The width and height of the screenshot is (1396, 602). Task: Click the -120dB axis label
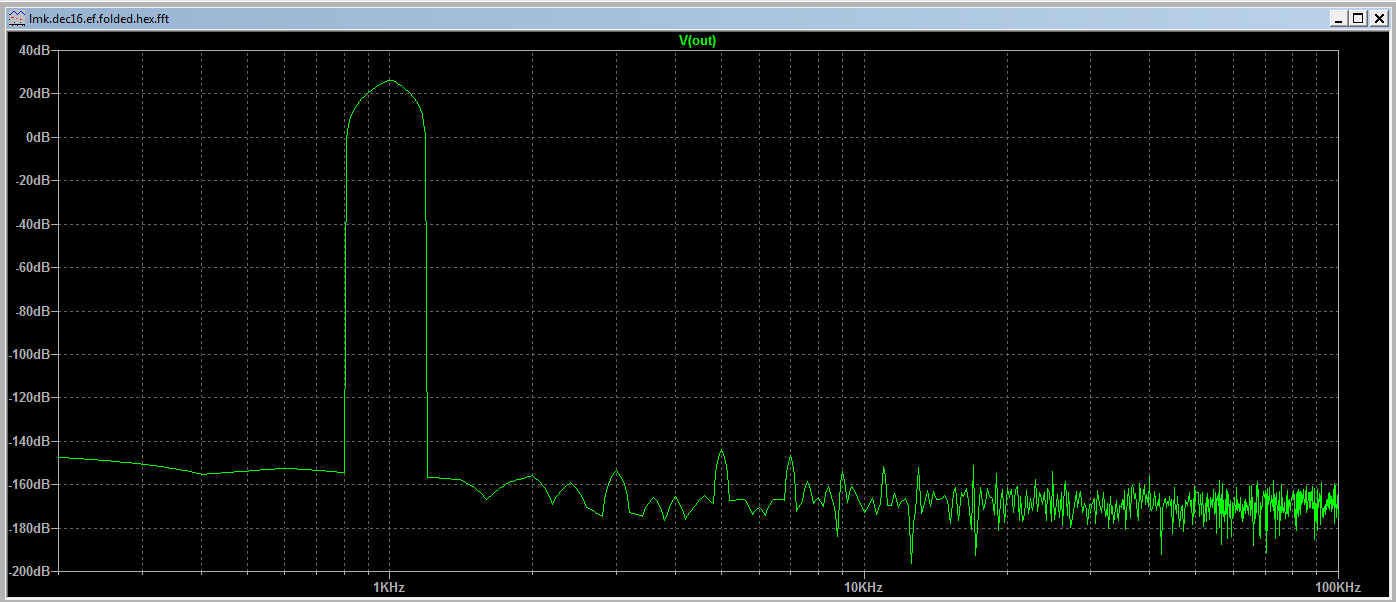(x=31, y=398)
